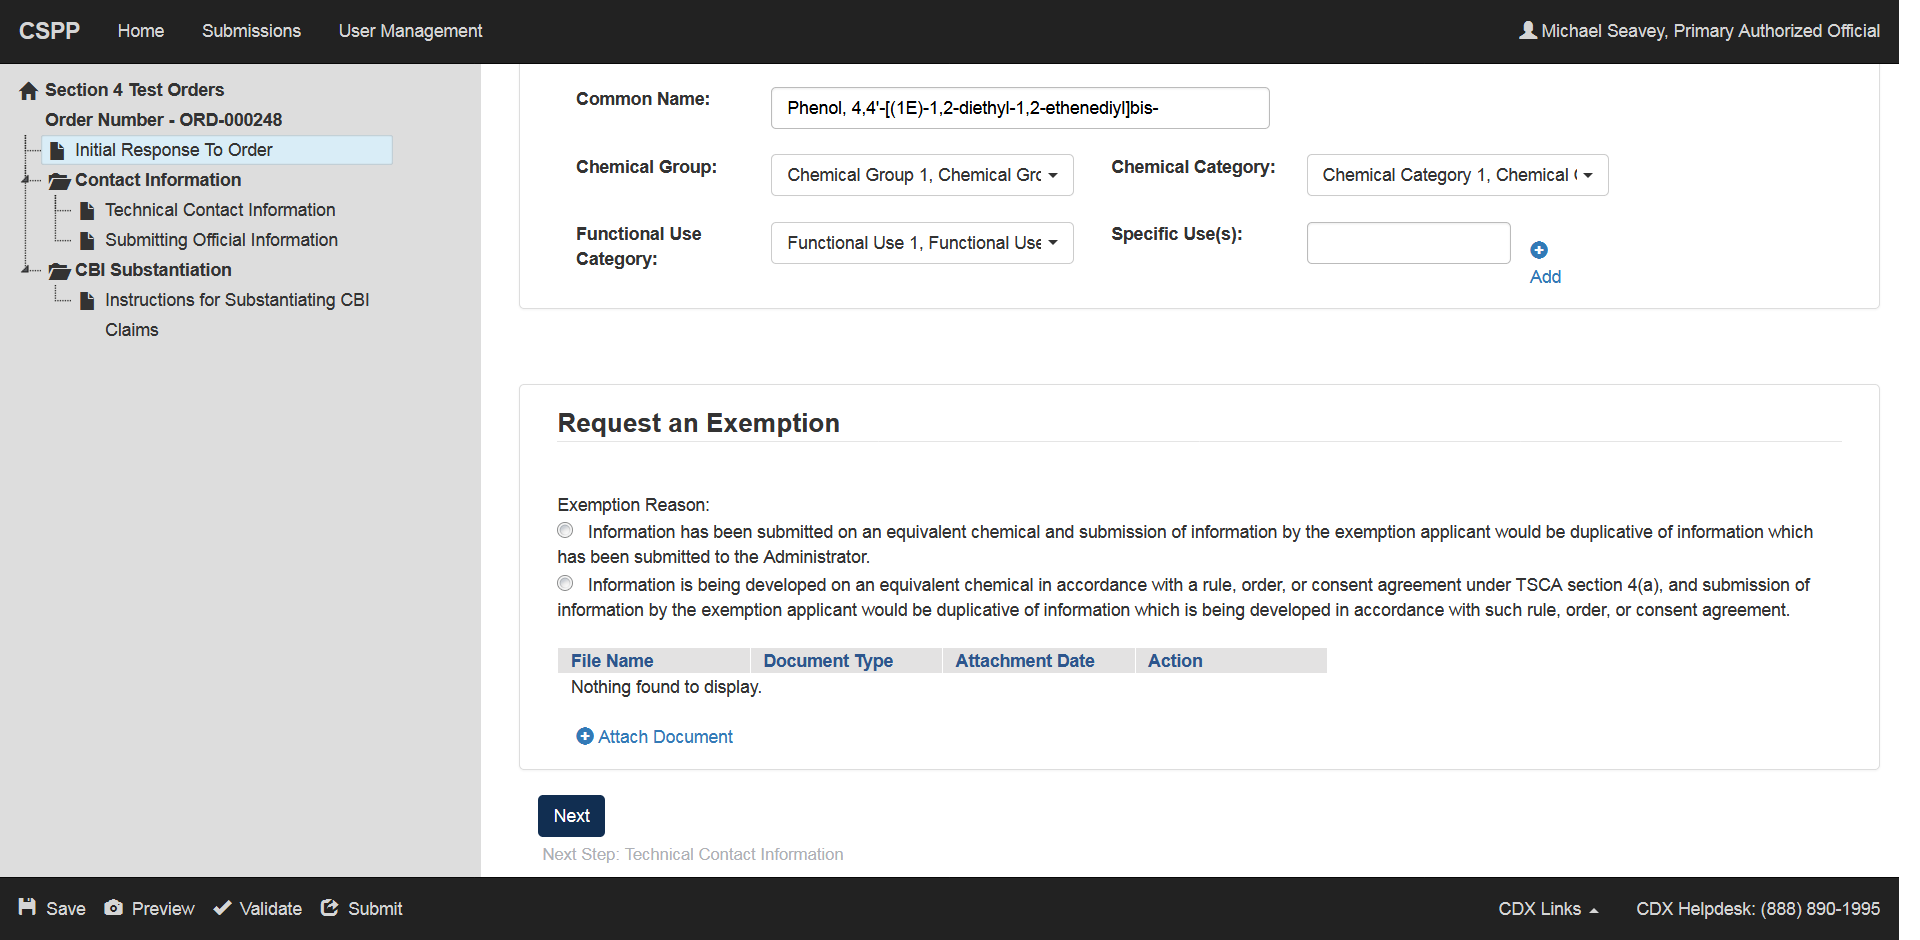Screen dimensions: 1920x940
Task: Open the Functional Use Category dropdown
Action: (x=921, y=243)
